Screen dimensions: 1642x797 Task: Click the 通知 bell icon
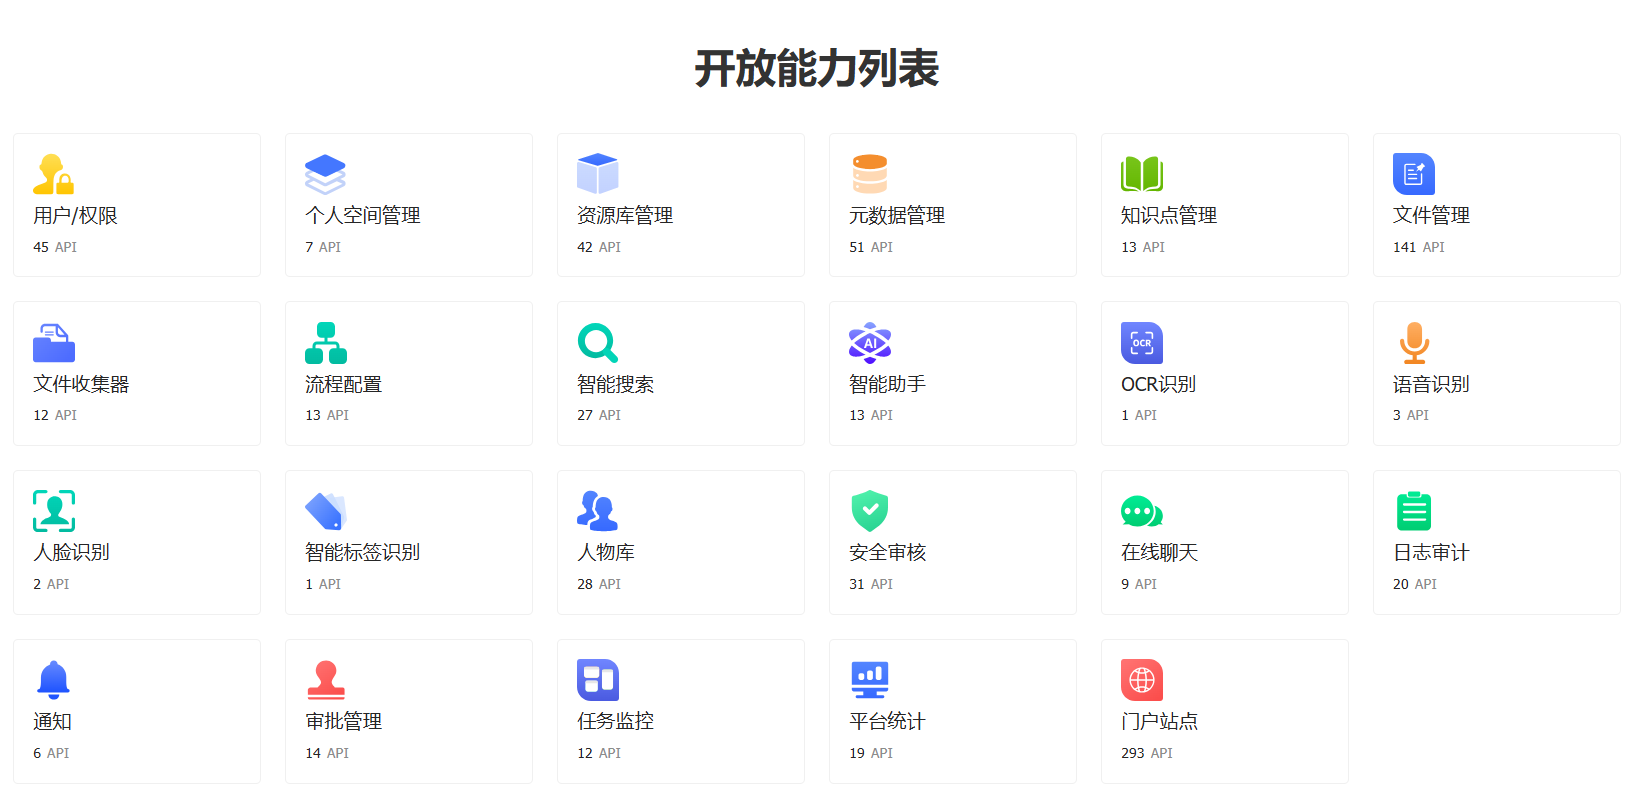click(54, 680)
